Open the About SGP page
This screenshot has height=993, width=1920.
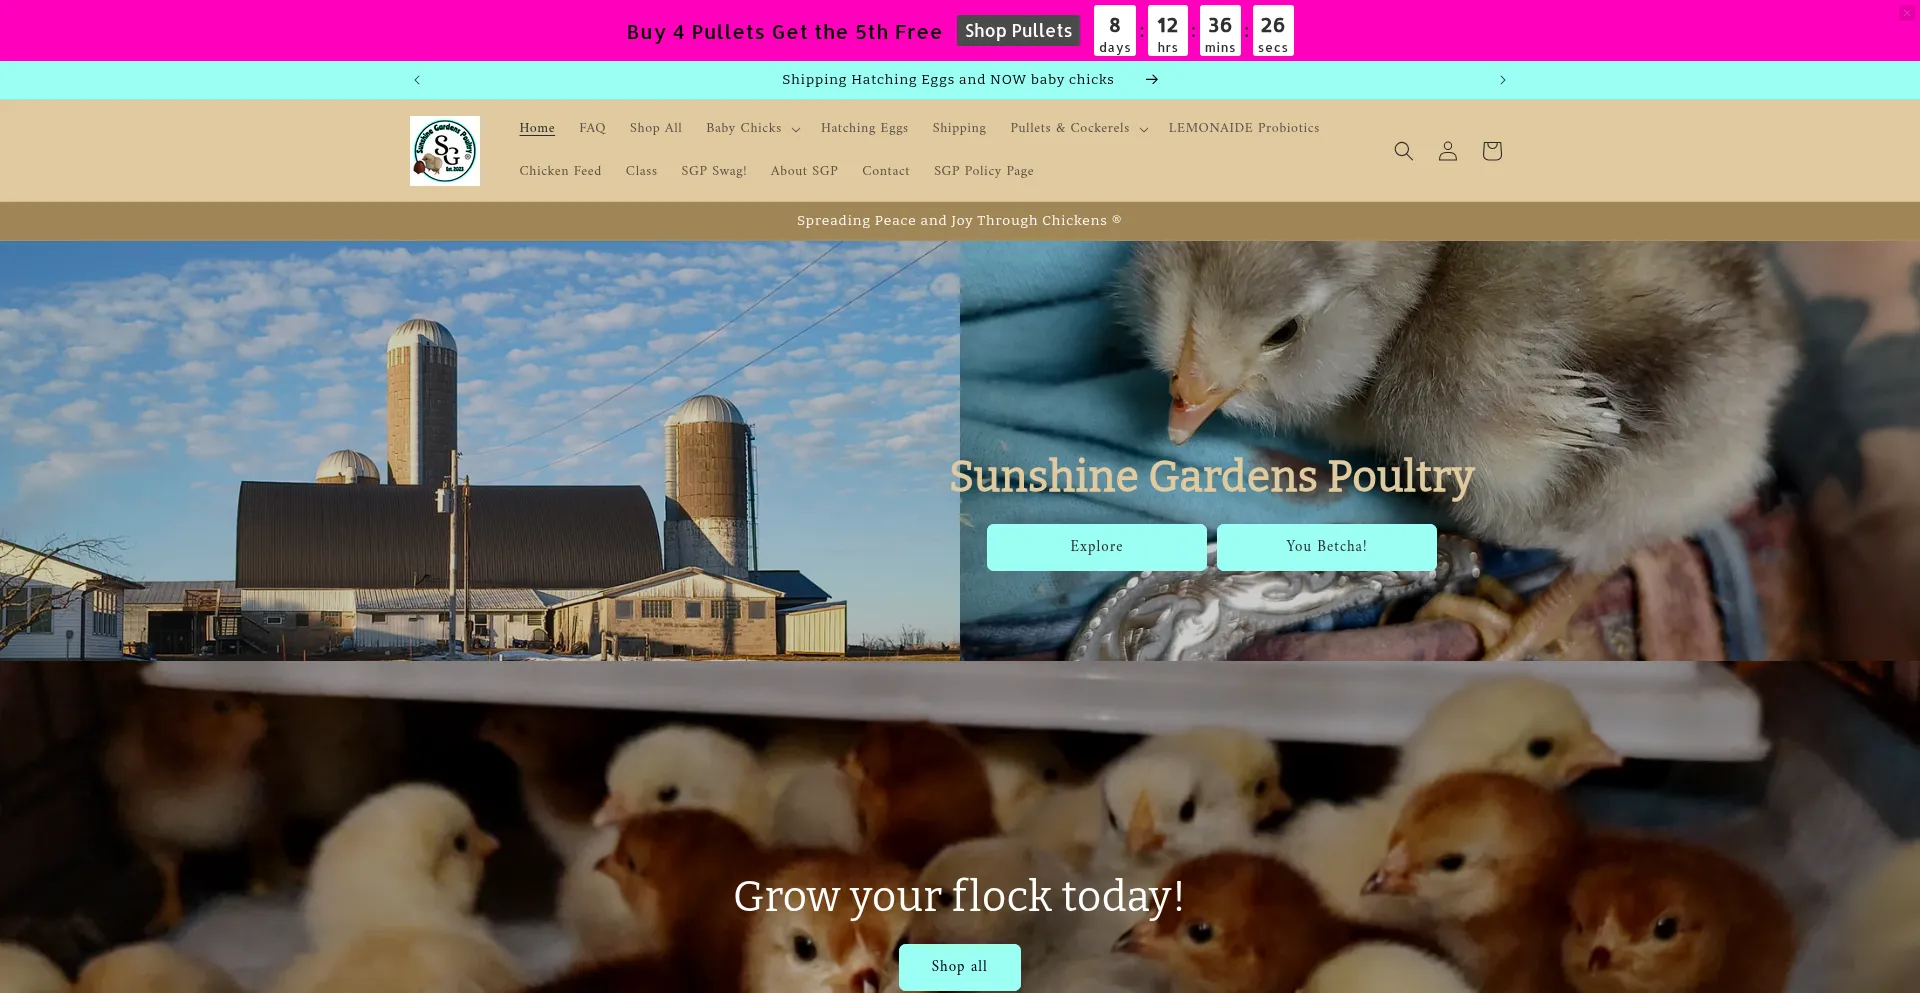coord(804,171)
